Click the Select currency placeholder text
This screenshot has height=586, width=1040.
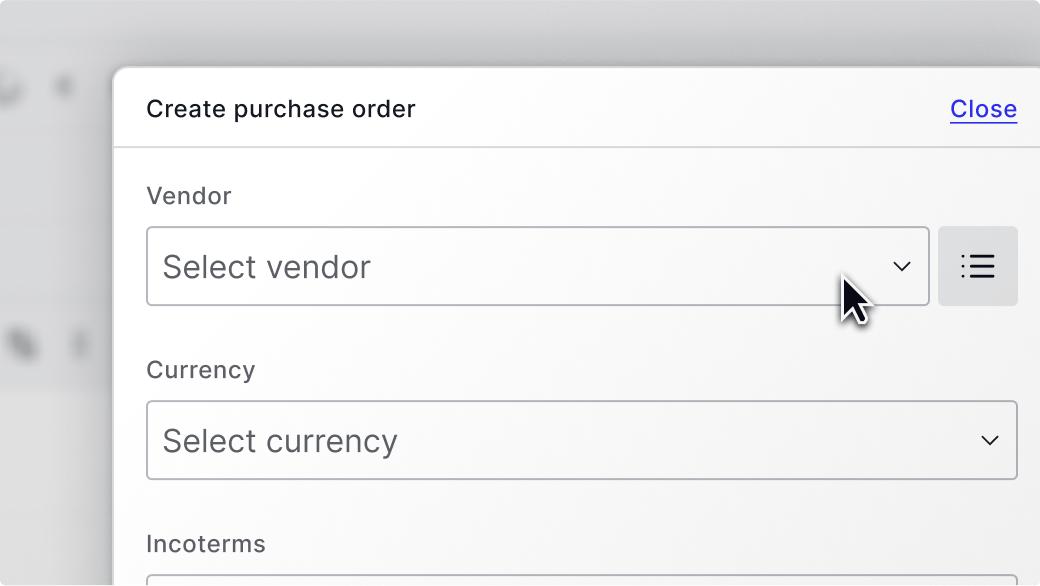[280, 441]
